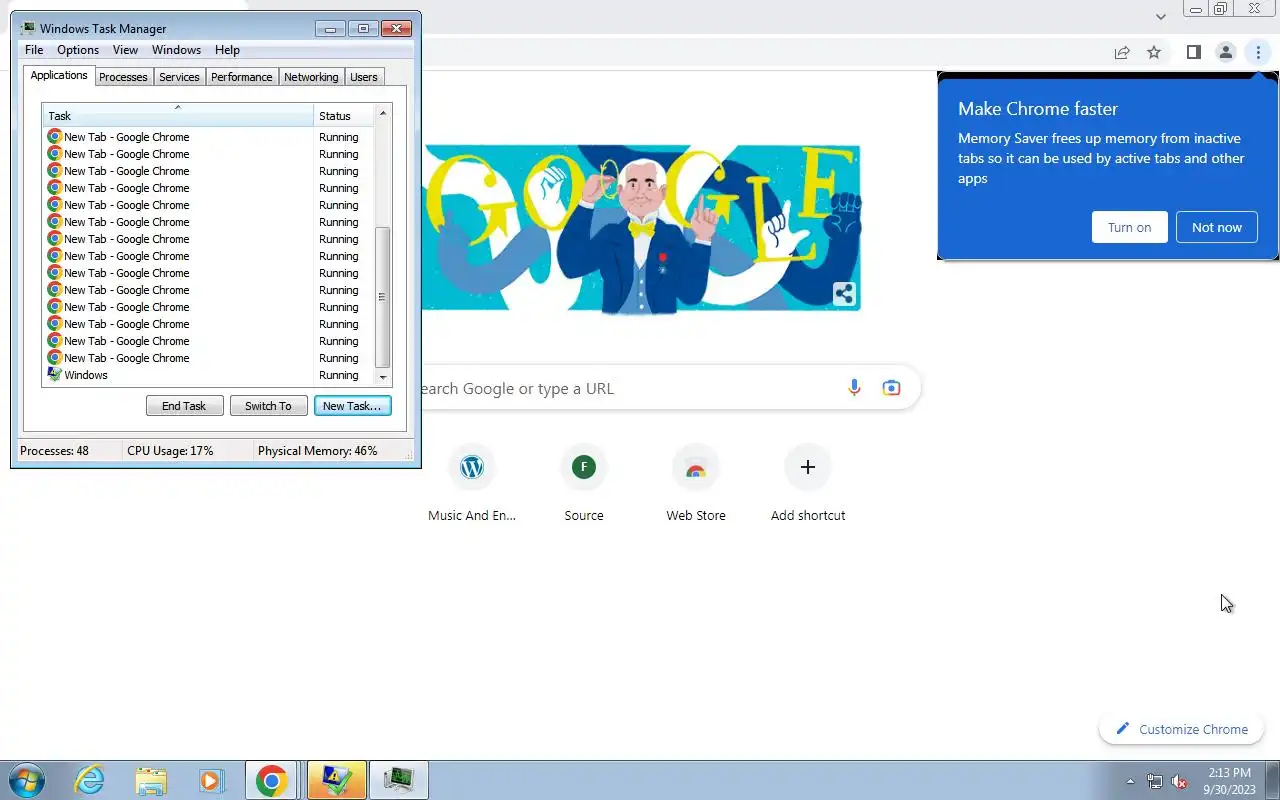Screen dimensions: 1280x800
Task: Click the task list scroll up arrow
Action: 382,113
